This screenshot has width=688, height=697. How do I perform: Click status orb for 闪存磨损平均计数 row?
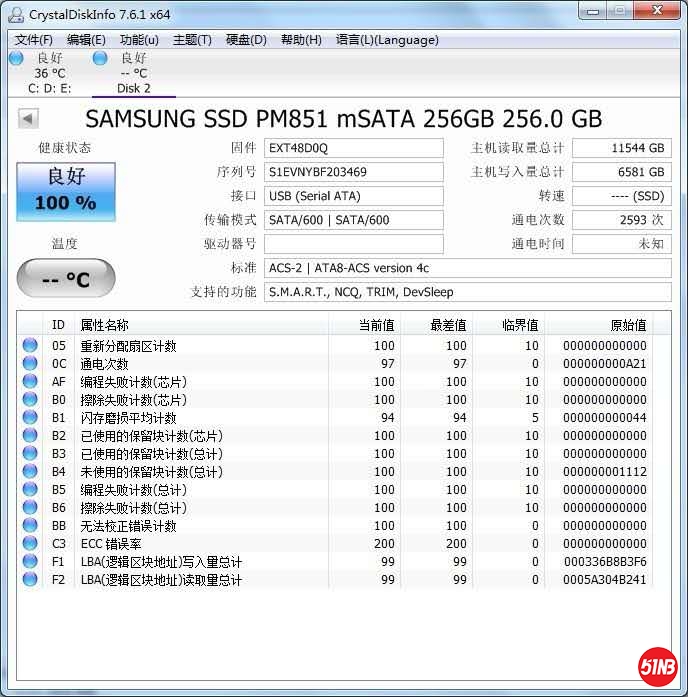point(30,418)
